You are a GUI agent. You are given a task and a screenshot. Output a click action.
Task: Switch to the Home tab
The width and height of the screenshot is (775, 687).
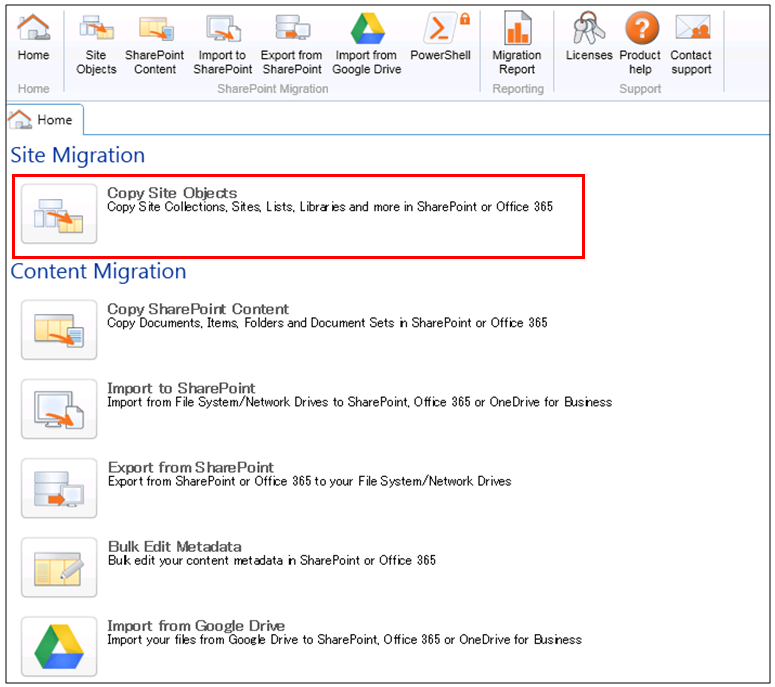coord(44,120)
